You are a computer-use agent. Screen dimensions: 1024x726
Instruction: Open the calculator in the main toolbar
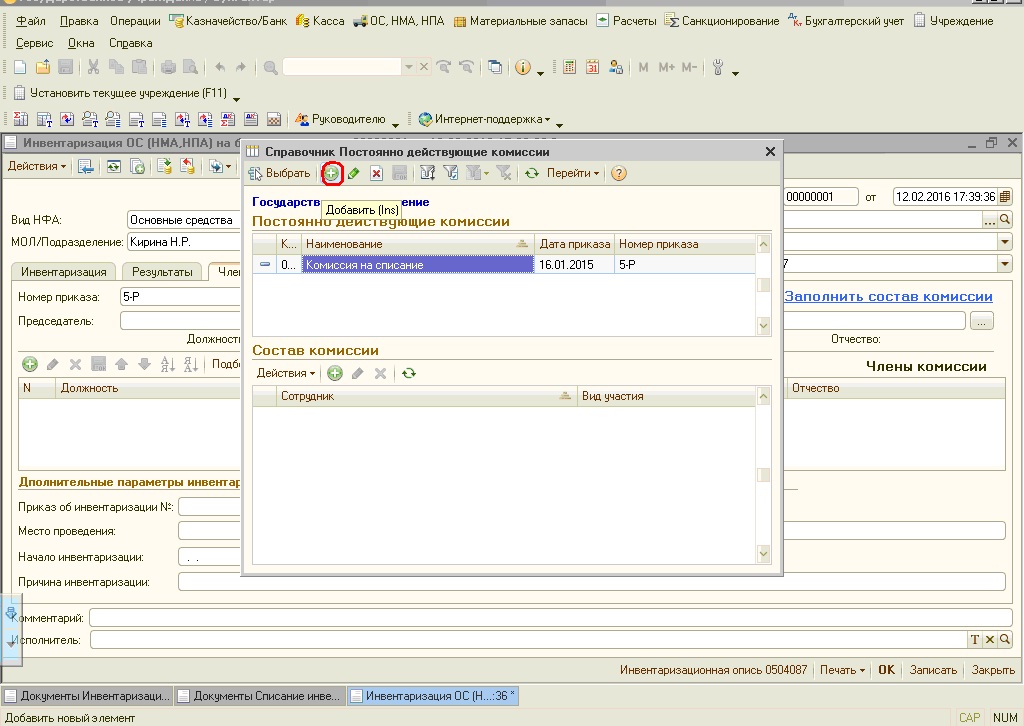pos(570,67)
